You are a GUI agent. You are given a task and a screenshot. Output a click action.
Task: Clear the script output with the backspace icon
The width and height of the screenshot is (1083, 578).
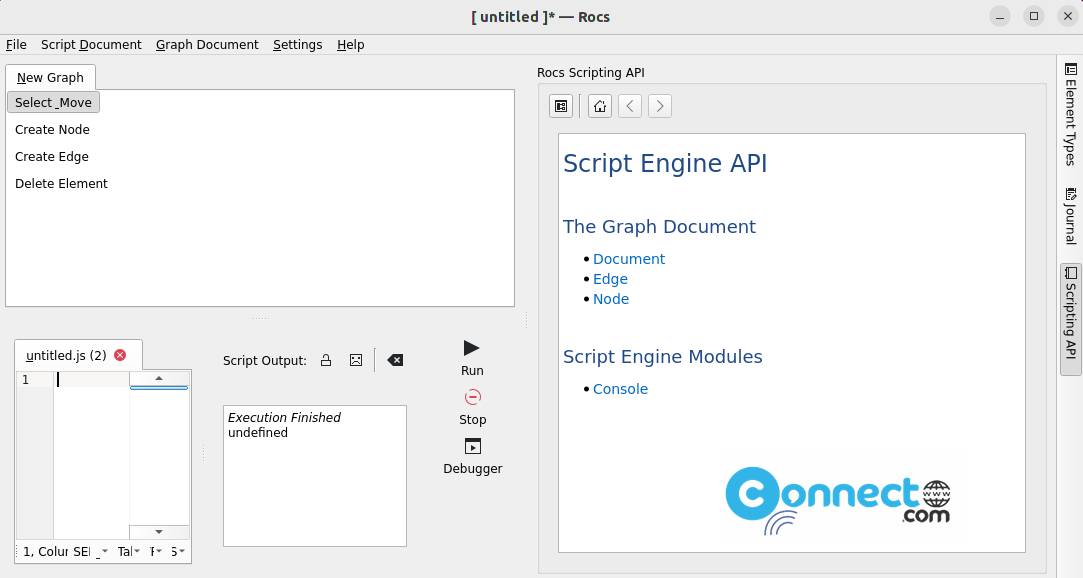click(x=395, y=360)
